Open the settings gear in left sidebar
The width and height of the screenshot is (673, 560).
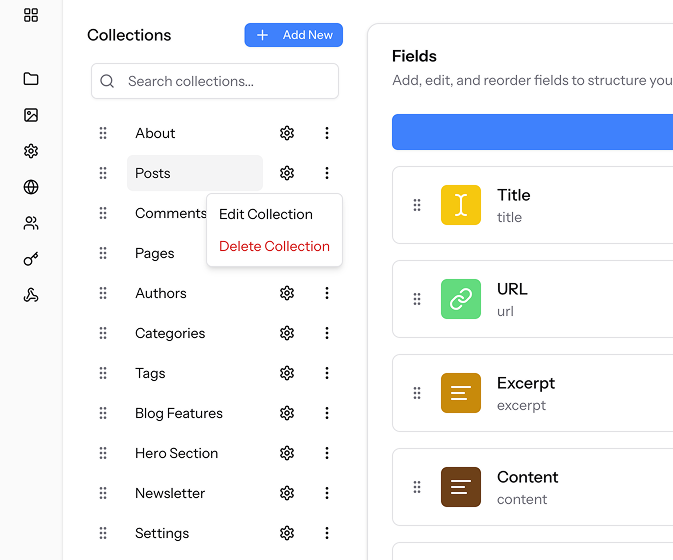(31, 151)
